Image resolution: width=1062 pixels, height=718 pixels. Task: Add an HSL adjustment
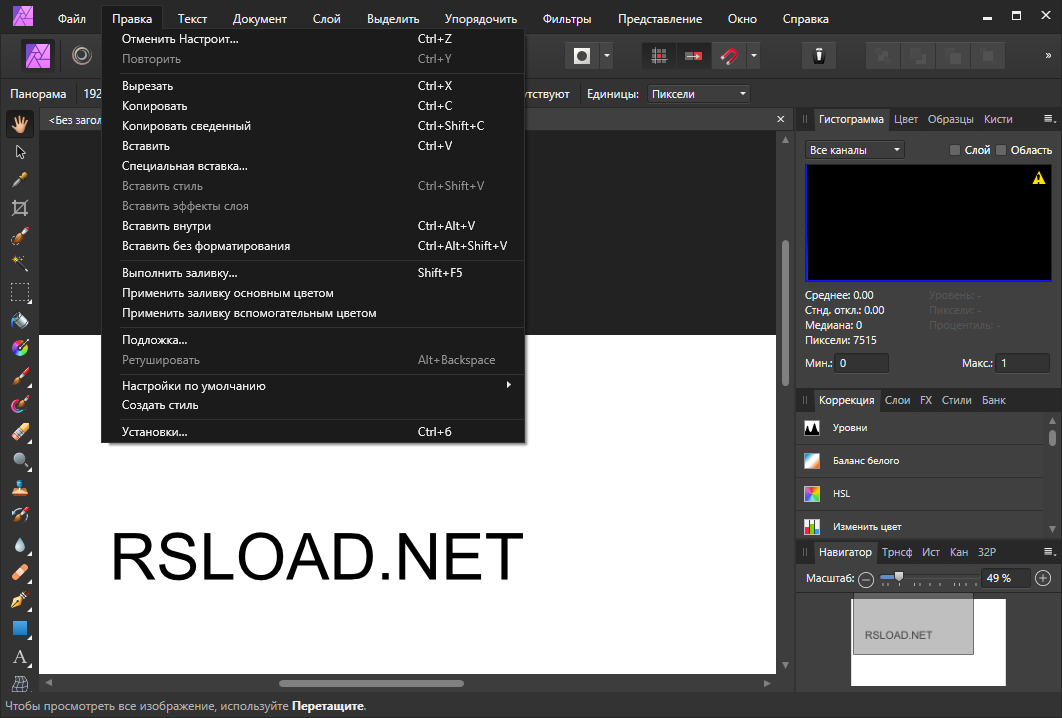[921, 494]
